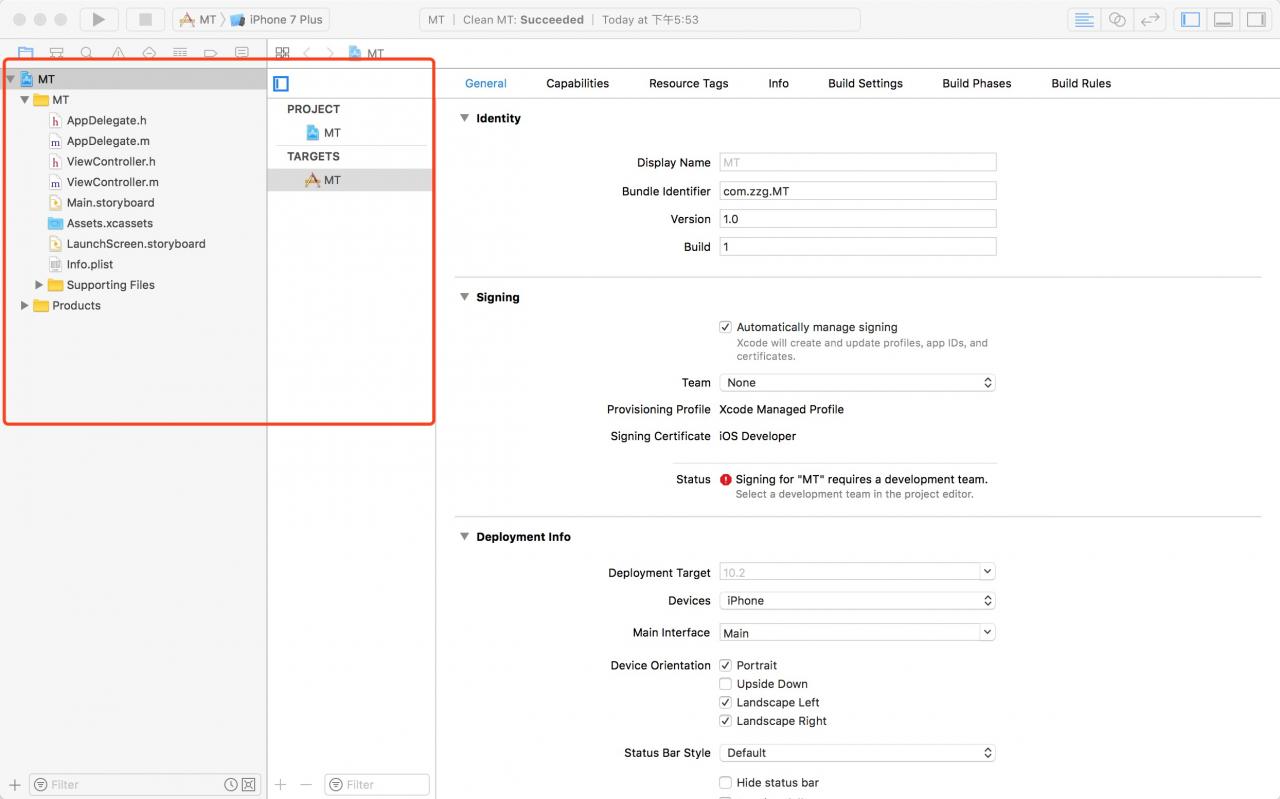Image resolution: width=1280 pixels, height=799 pixels.
Task: Switch to the Capabilities tab
Action: tap(577, 83)
